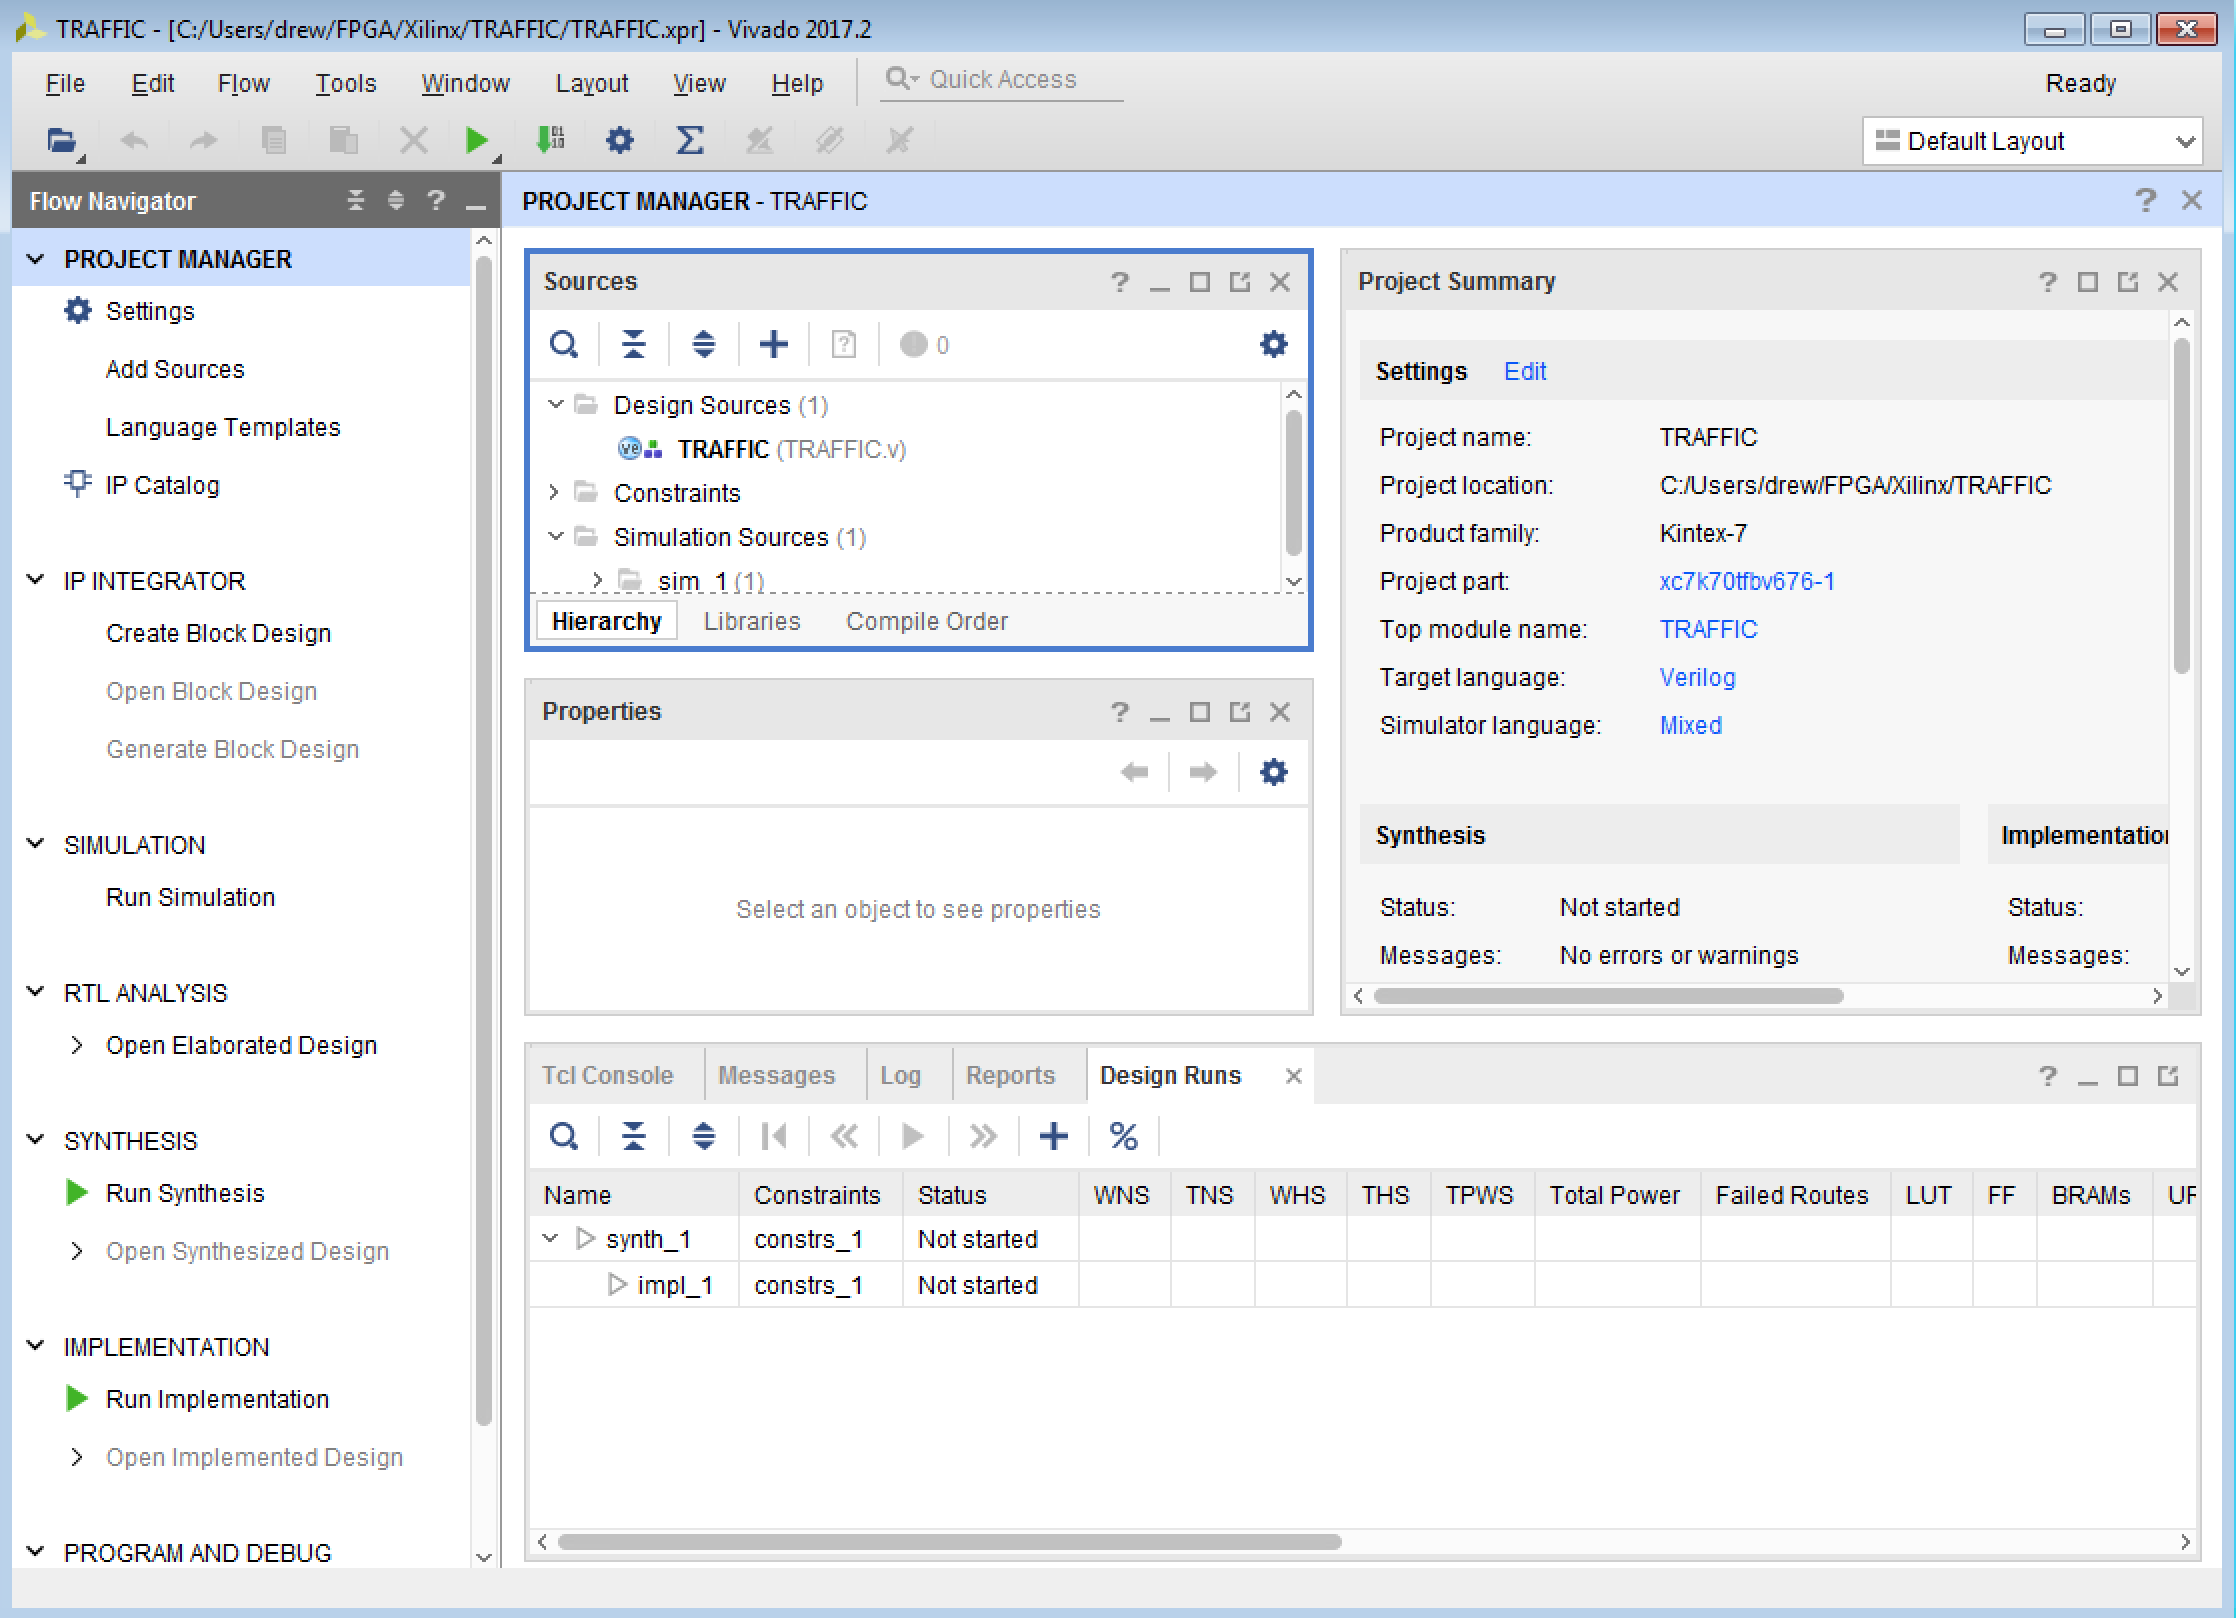Switch to Libraries tab in Sources
This screenshot has width=2236, height=1618.
752,621
